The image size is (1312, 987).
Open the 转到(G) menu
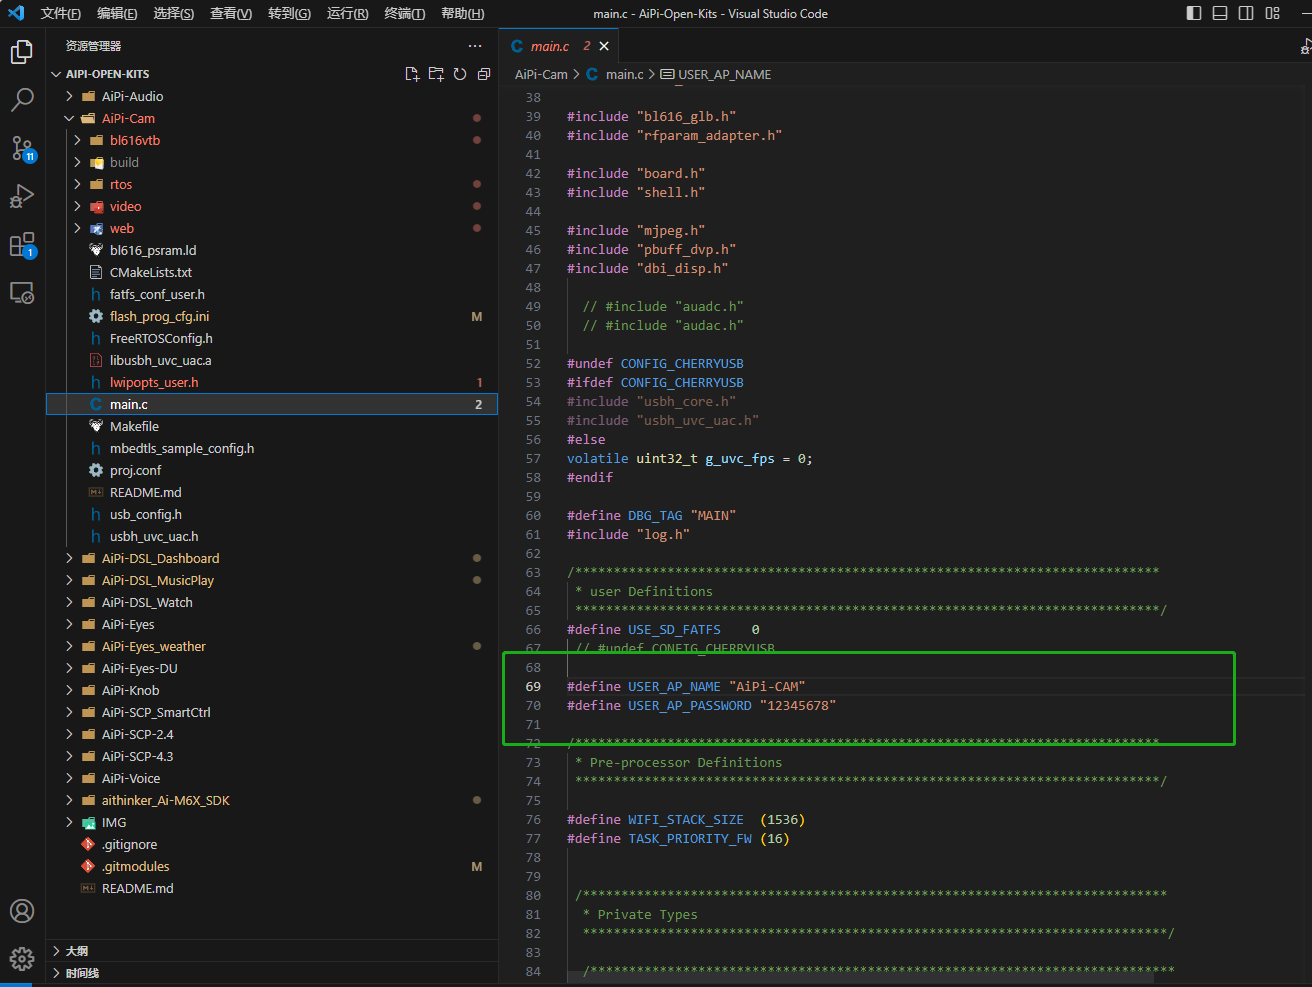(289, 13)
